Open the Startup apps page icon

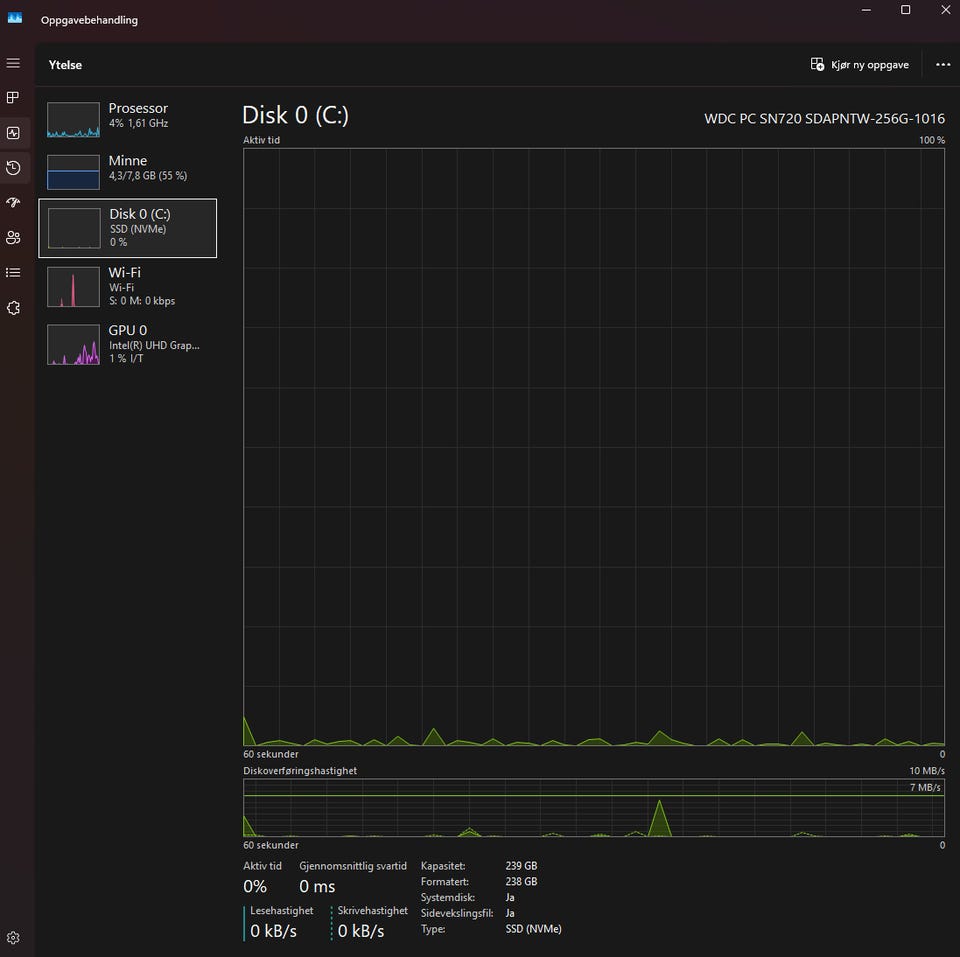(x=13, y=202)
